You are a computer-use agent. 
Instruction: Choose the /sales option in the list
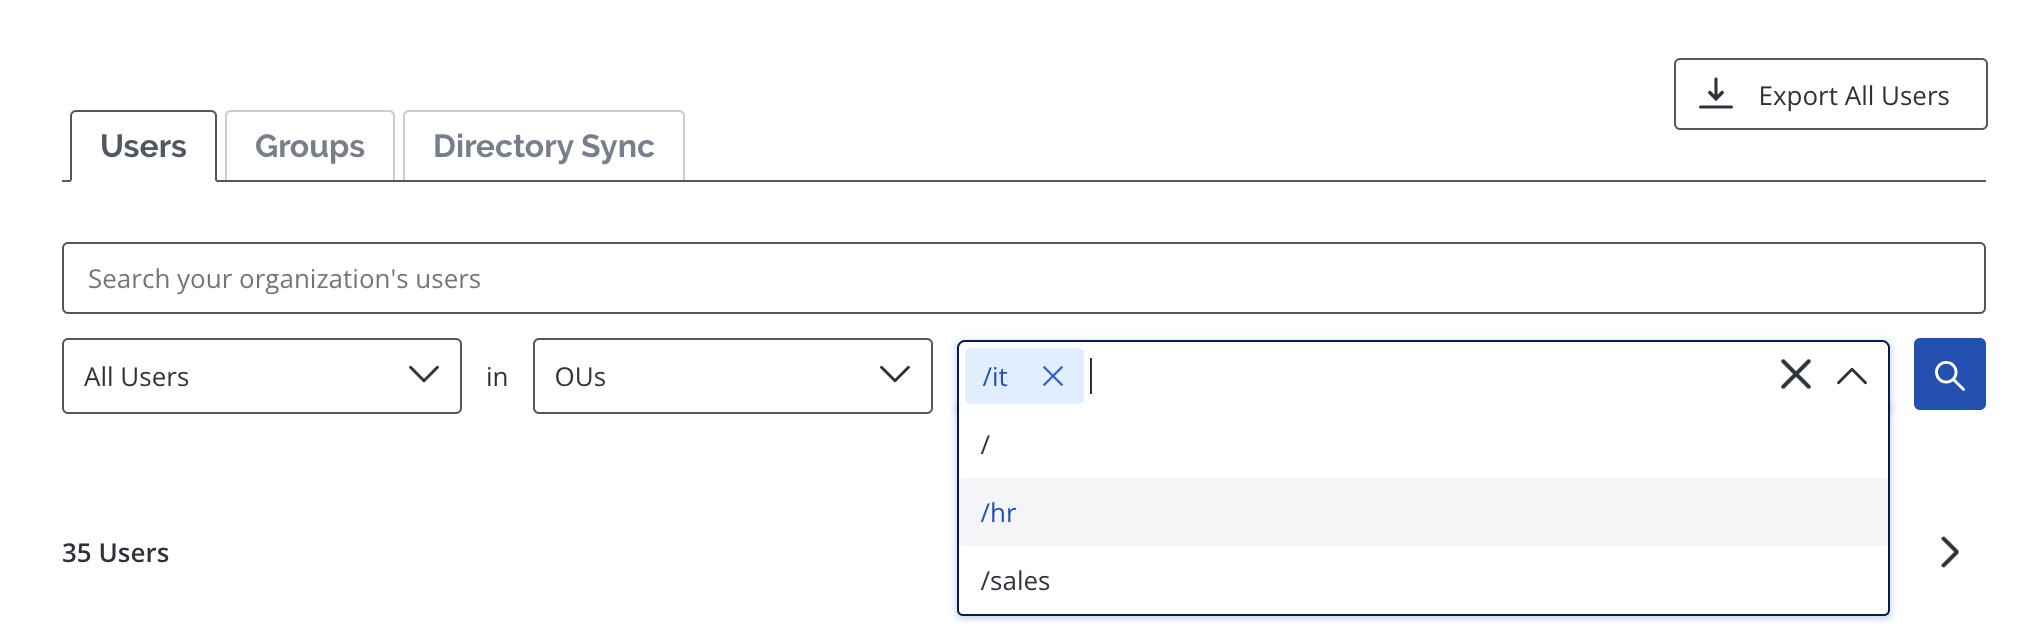tap(1423, 580)
